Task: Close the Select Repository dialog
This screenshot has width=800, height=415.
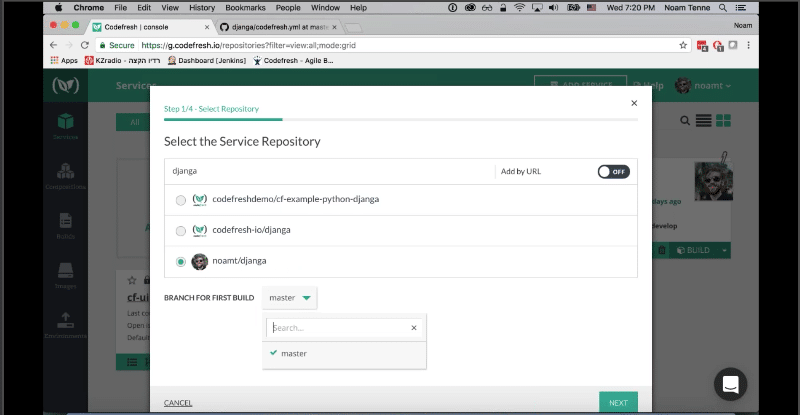Action: point(634,103)
